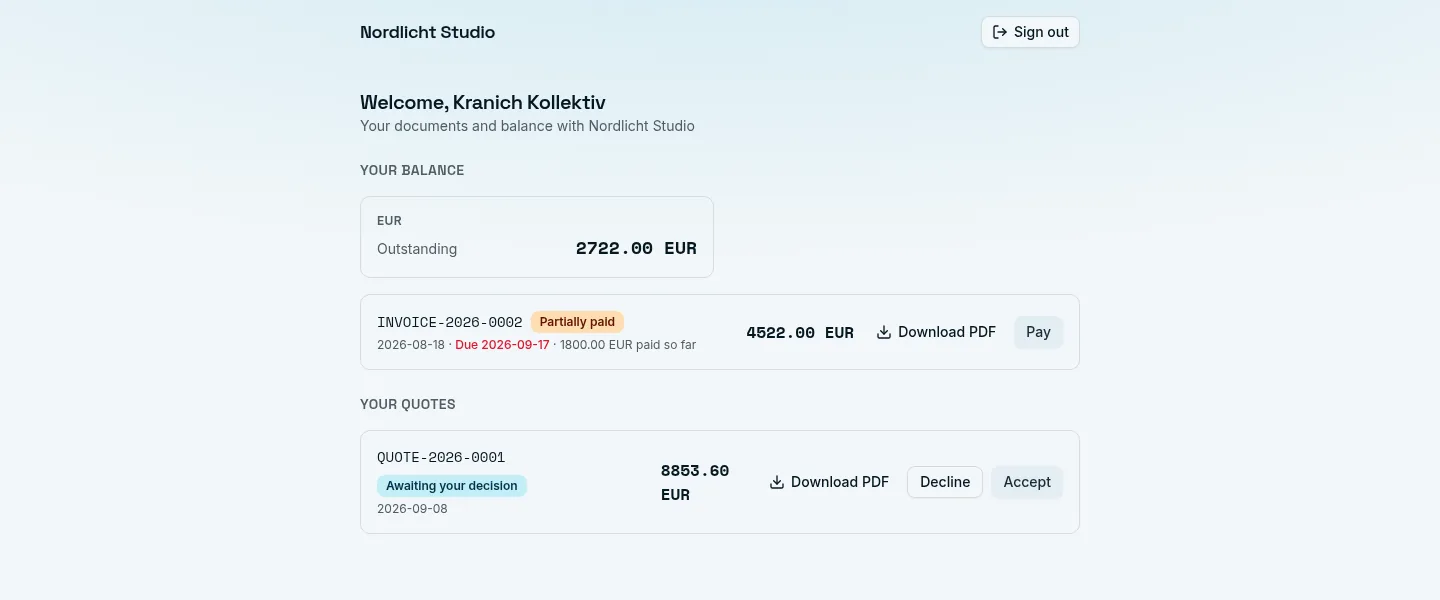Click the invoice date 2026-08-18
This screenshot has width=1440, height=600.
[411, 345]
